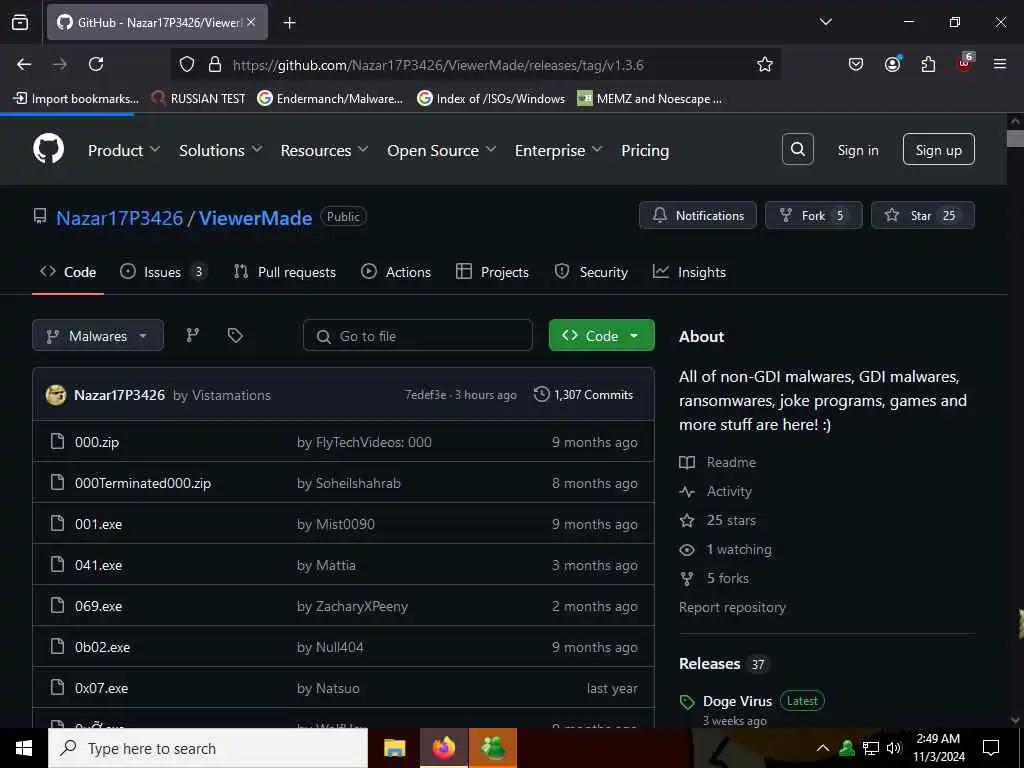The height and width of the screenshot is (768, 1024).
Task: Open the Pricing page
Action: pos(645,150)
